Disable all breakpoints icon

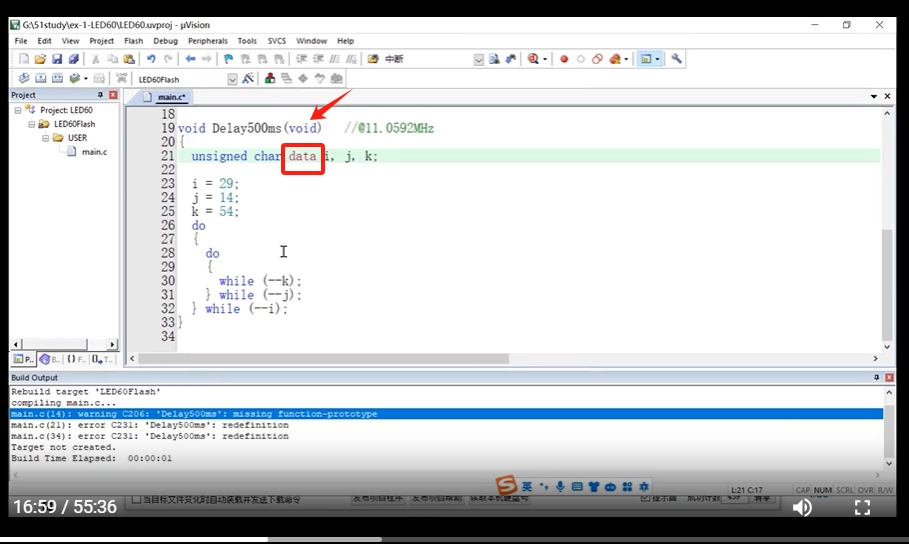pos(597,59)
